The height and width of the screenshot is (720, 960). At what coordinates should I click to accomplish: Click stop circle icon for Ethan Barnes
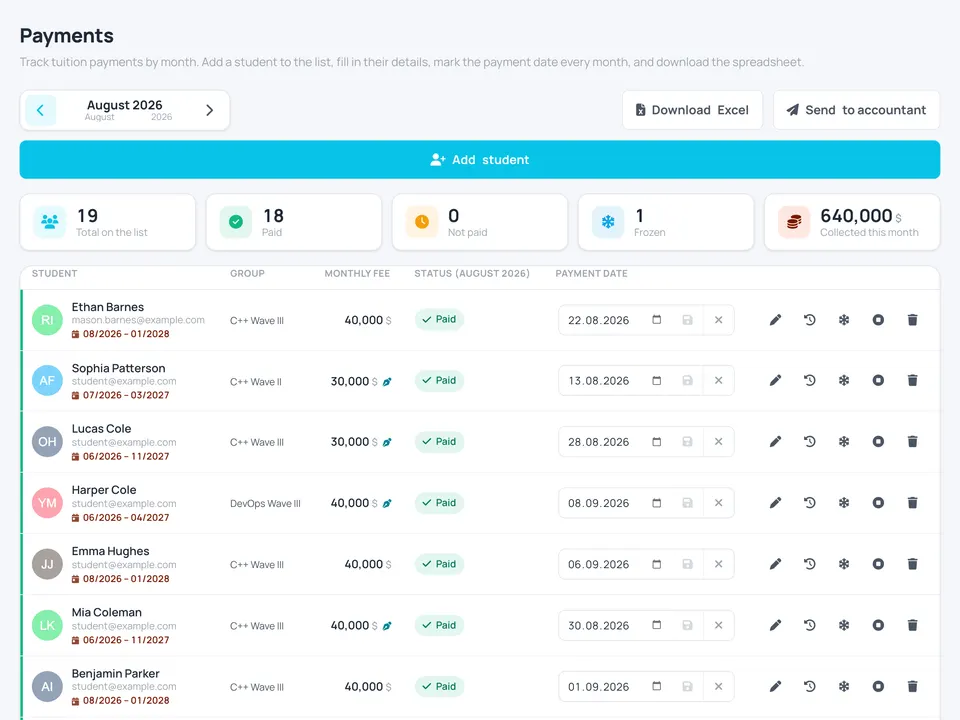[878, 320]
